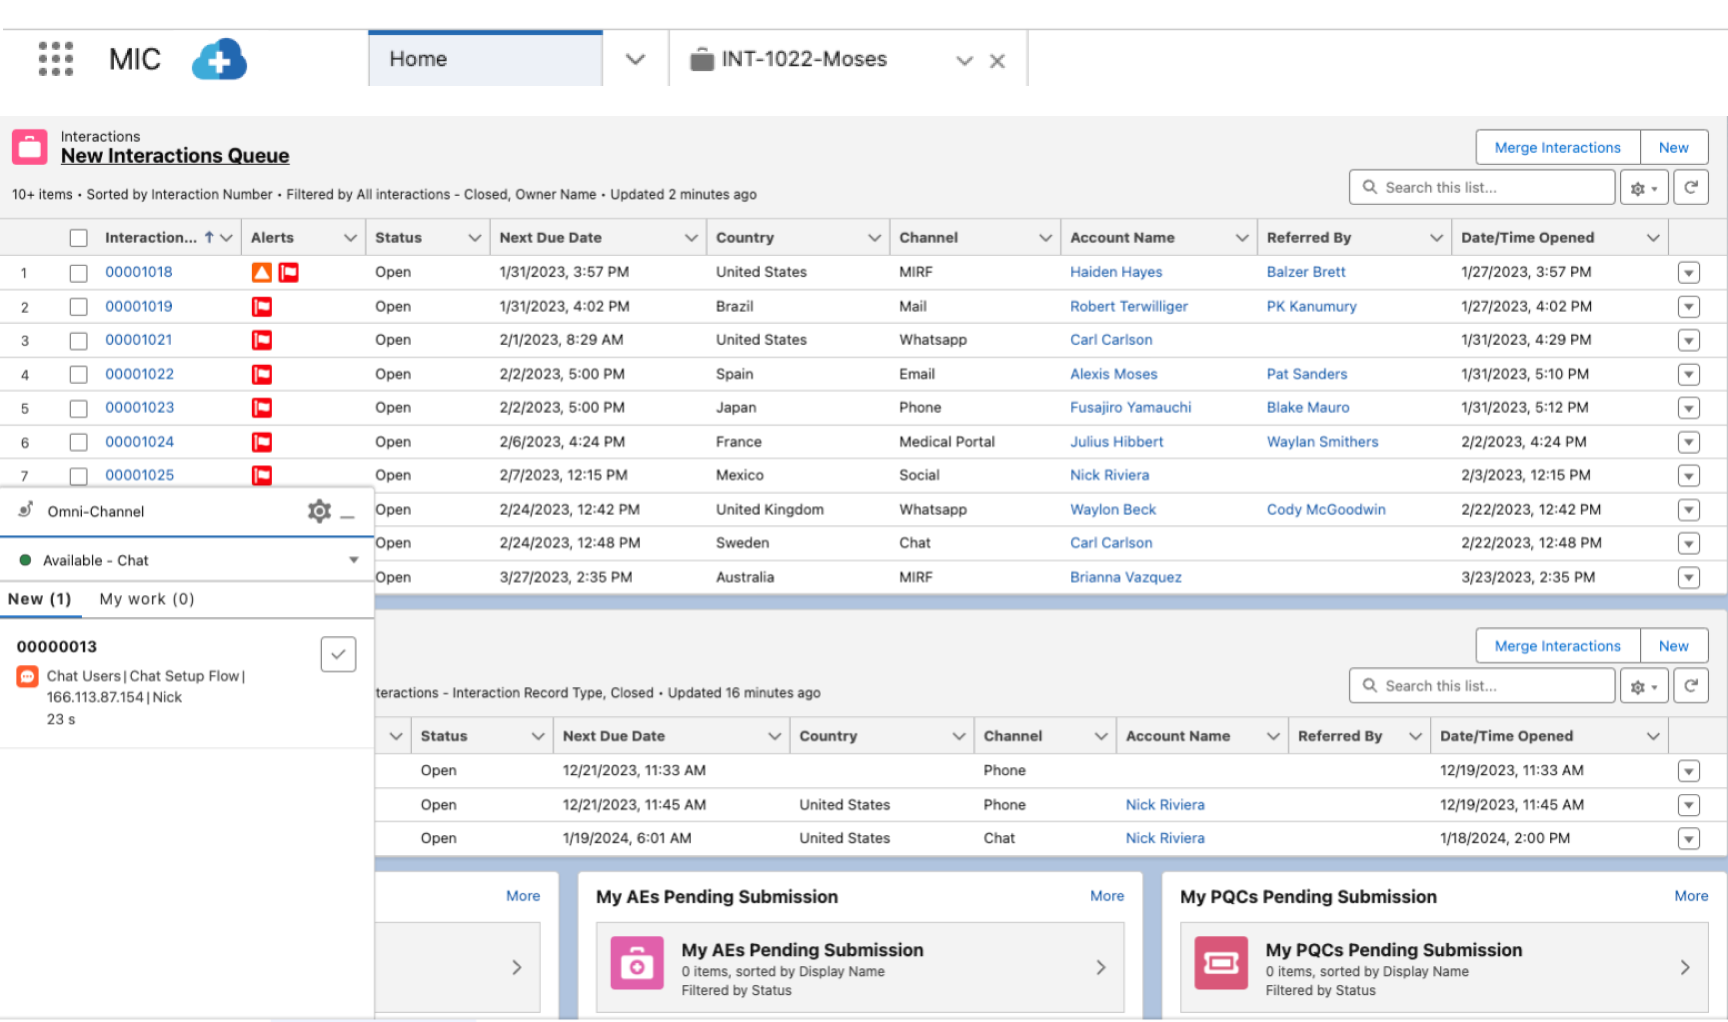Image resolution: width=1728 pixels, height=1022 pixels.
Task: Open row actions for Robert Terwilliger row
Action: [x=1689, y=307]
